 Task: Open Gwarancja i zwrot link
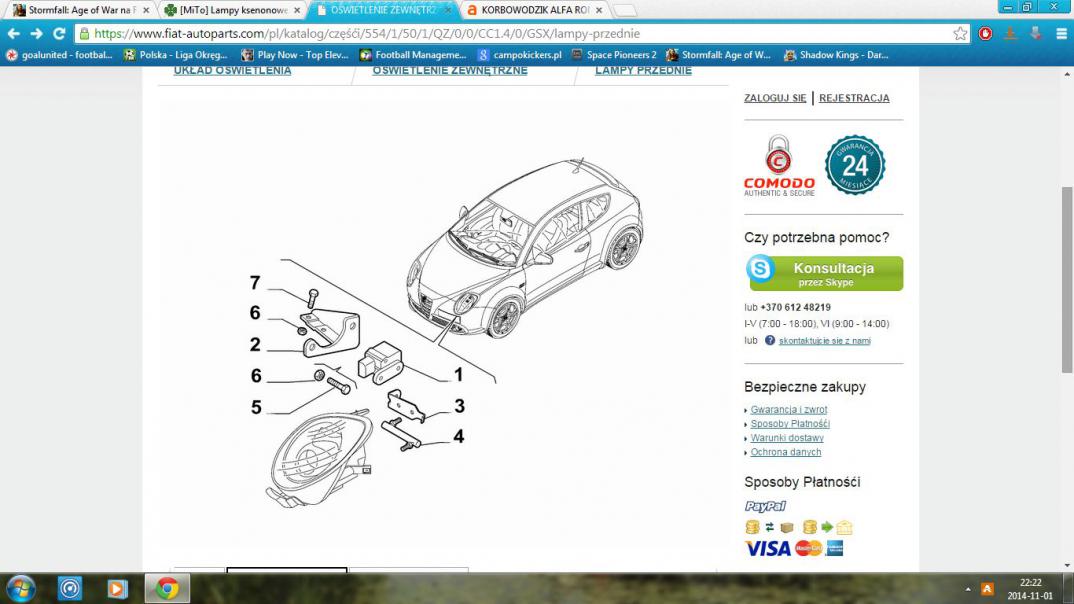coord(788,410)
